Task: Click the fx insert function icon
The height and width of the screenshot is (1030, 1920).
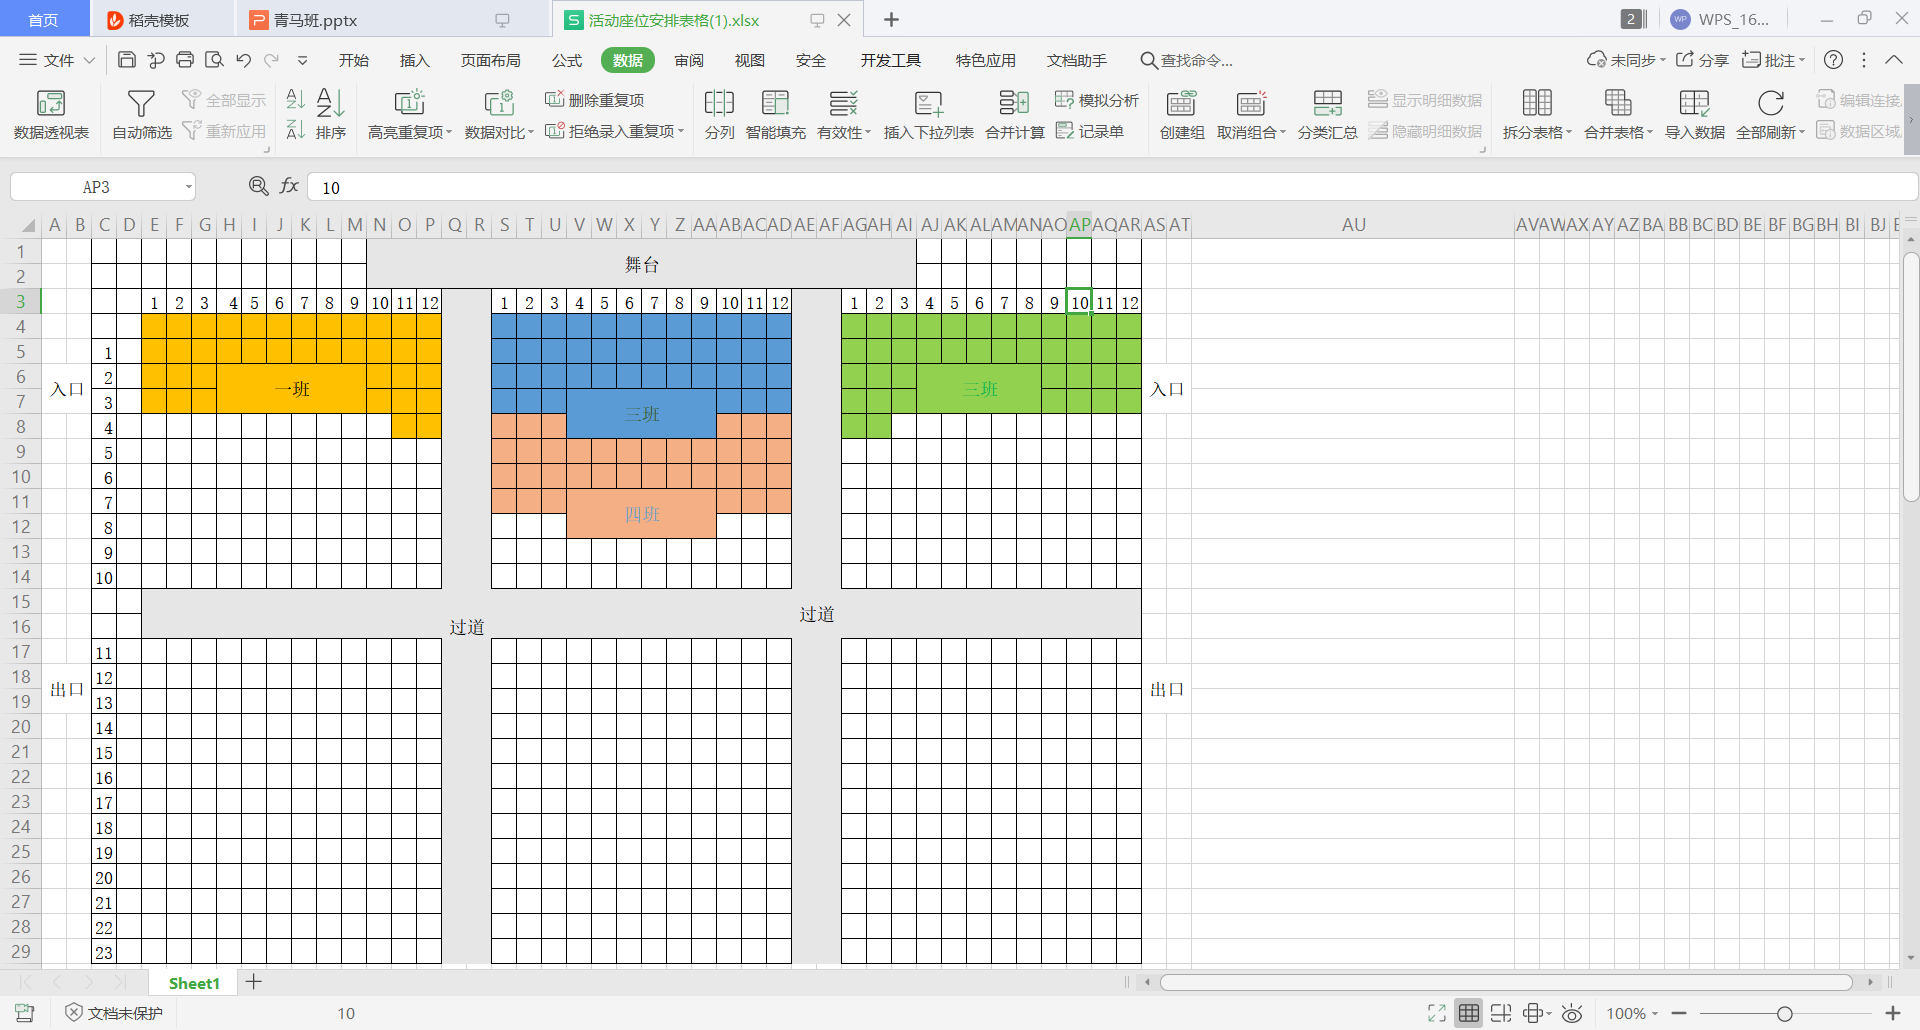Action: click(290, 186)
